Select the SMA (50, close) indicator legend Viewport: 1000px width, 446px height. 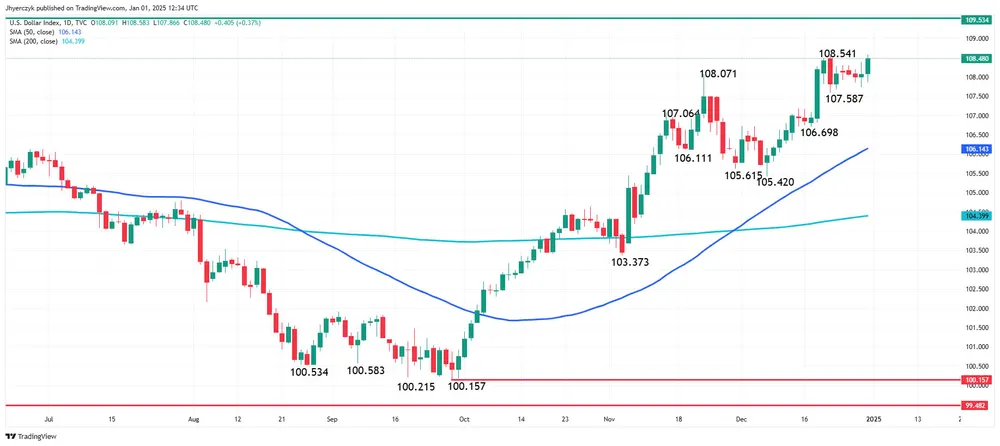point(30,30)
